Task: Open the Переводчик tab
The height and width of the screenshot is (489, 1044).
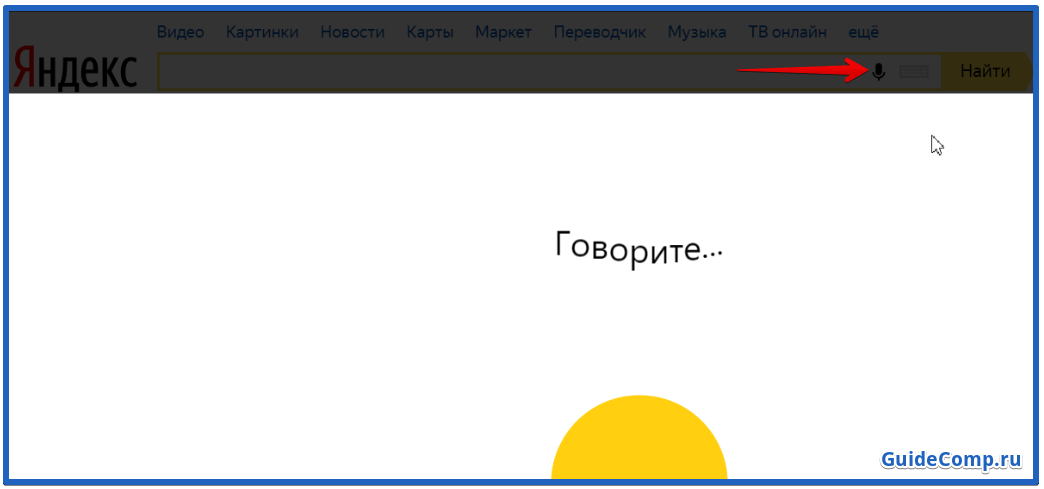Action: 600,32
